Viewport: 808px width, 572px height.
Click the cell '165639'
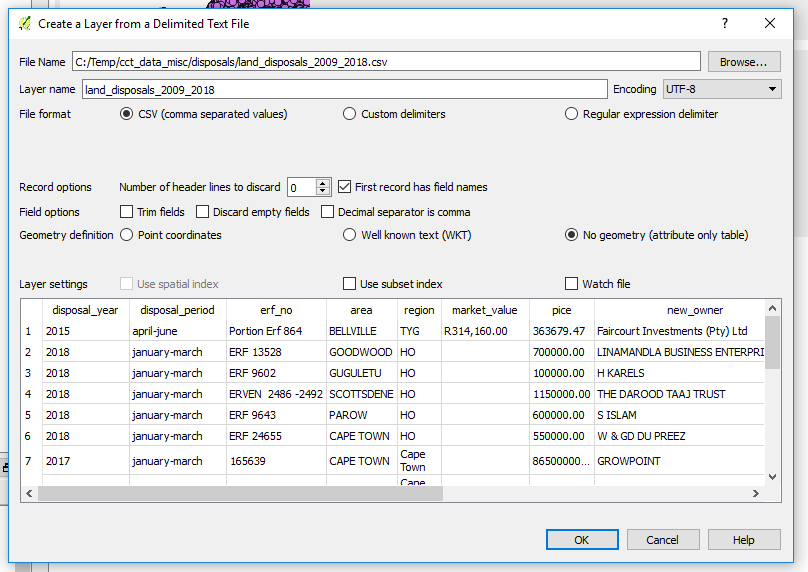click(276, 461)
